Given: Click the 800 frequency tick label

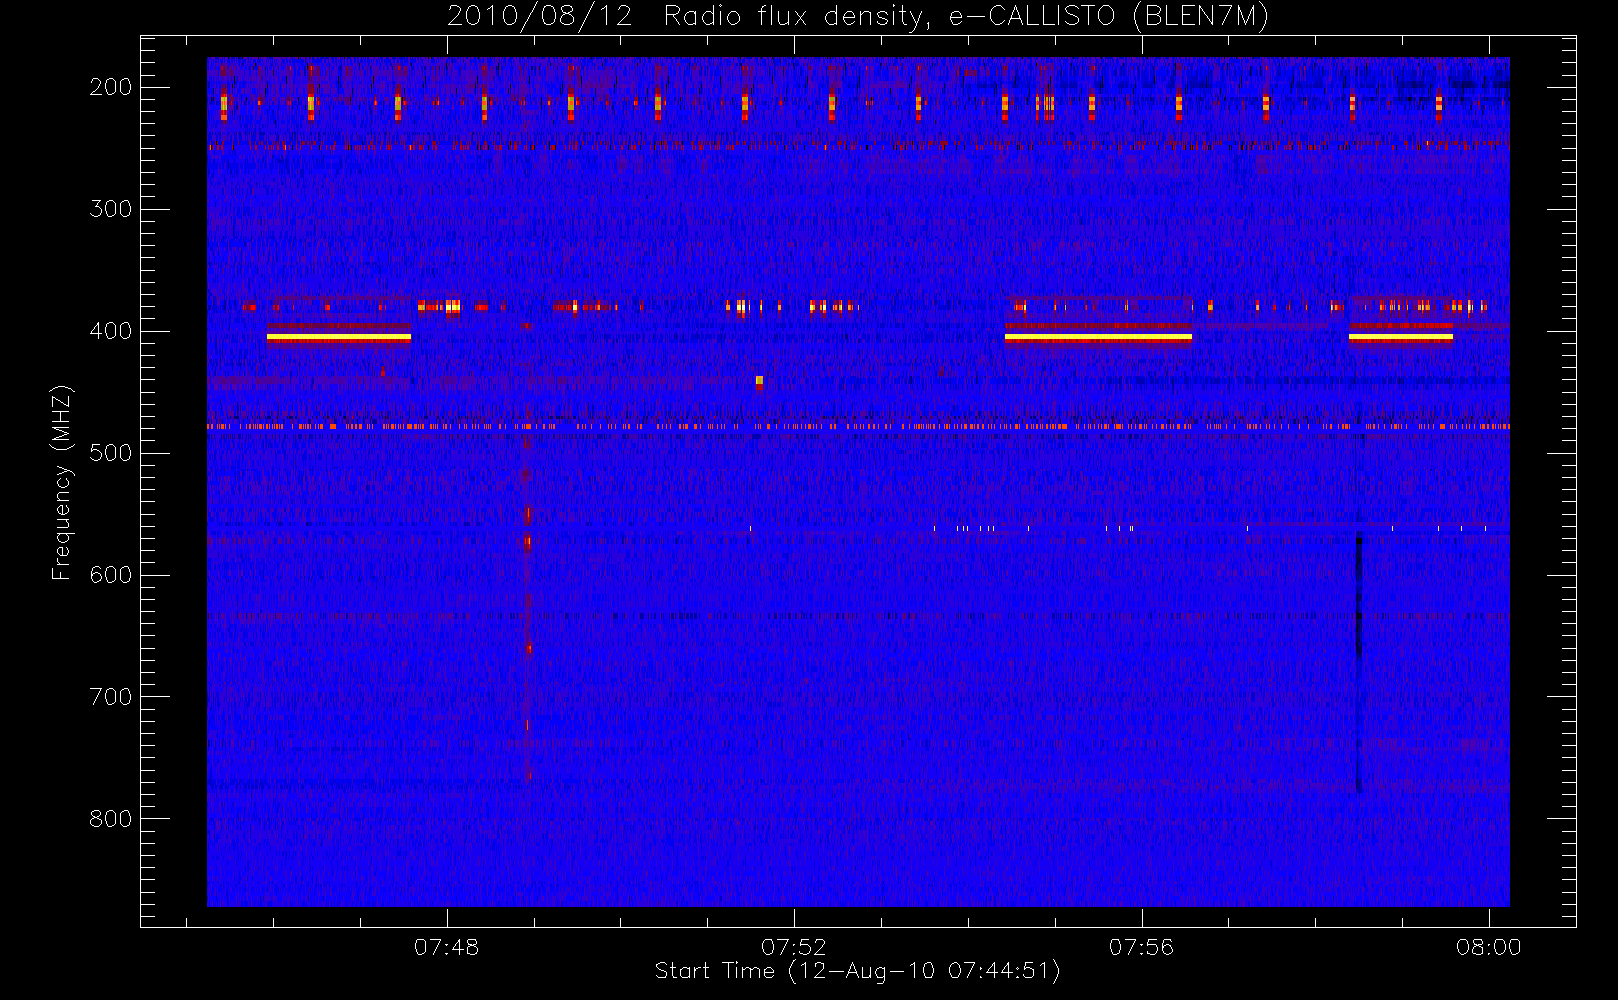Looking at the screenshot, I should pos(111,819).
